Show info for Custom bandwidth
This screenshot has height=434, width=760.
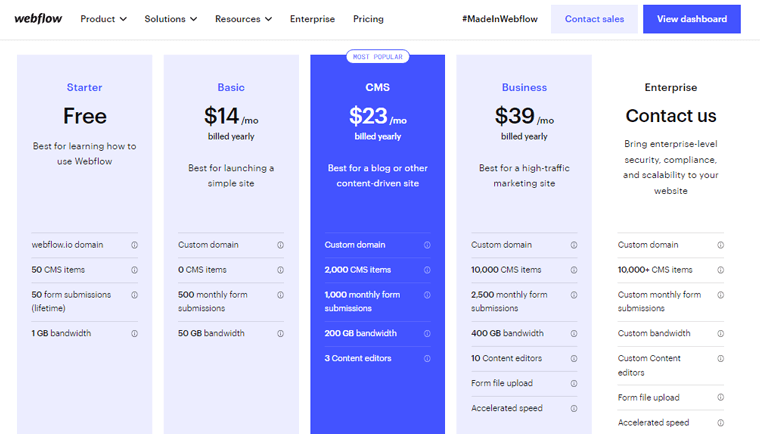point(721,334)
